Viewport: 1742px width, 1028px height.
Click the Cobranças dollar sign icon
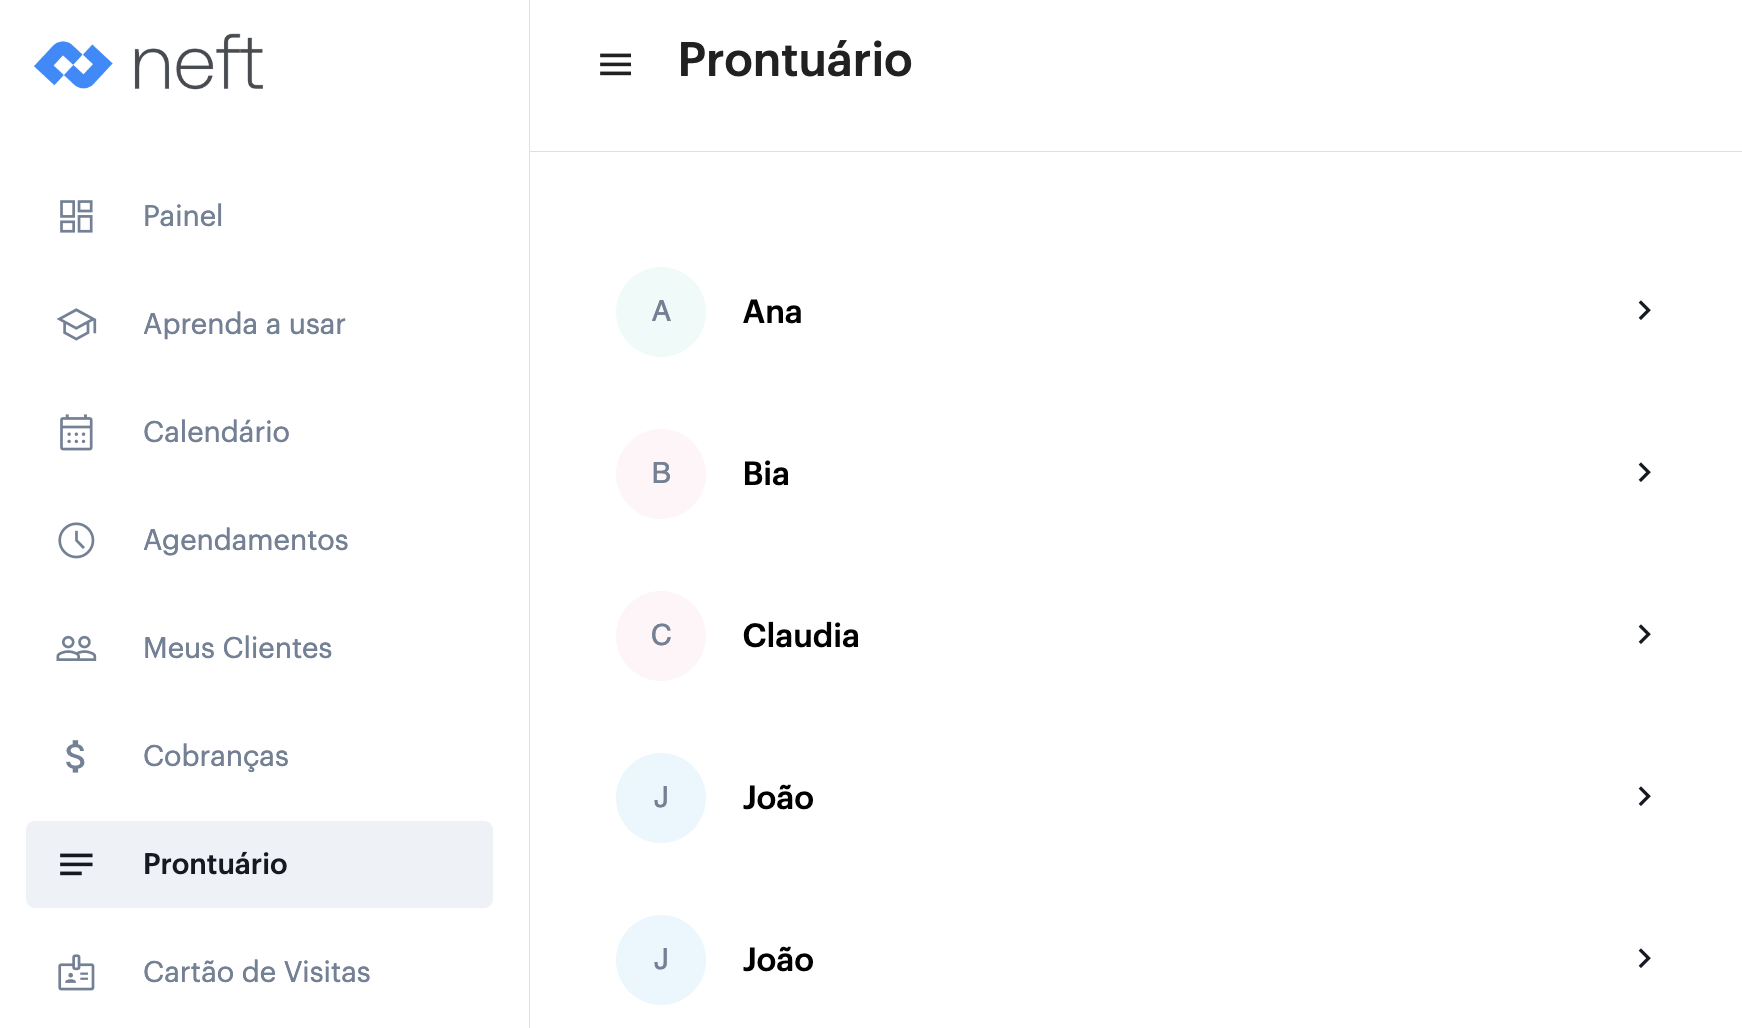click(x=76, y=756)
